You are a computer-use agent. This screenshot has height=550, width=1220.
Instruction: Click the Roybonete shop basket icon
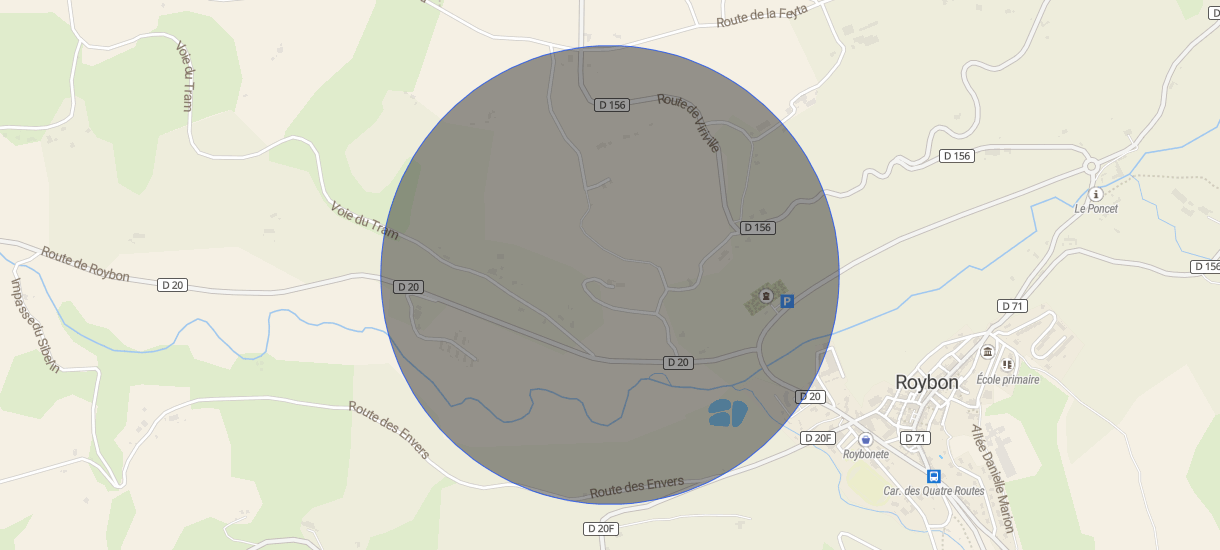point(865,439)
